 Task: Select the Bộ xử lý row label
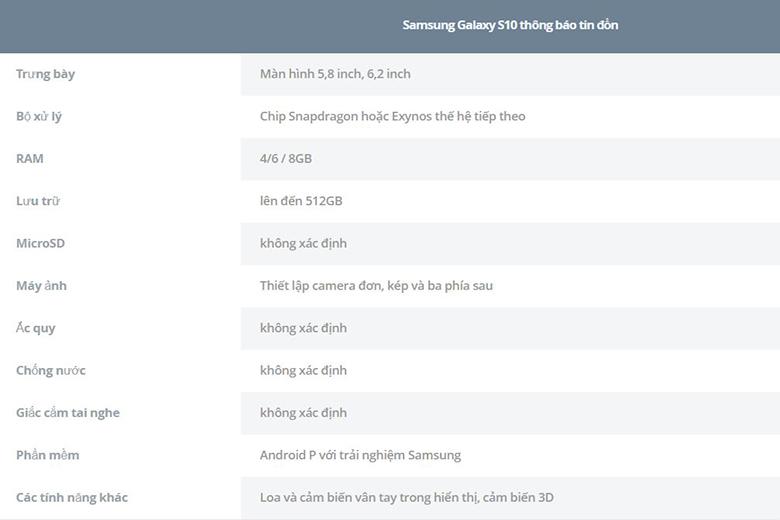(x=39, y=116)
